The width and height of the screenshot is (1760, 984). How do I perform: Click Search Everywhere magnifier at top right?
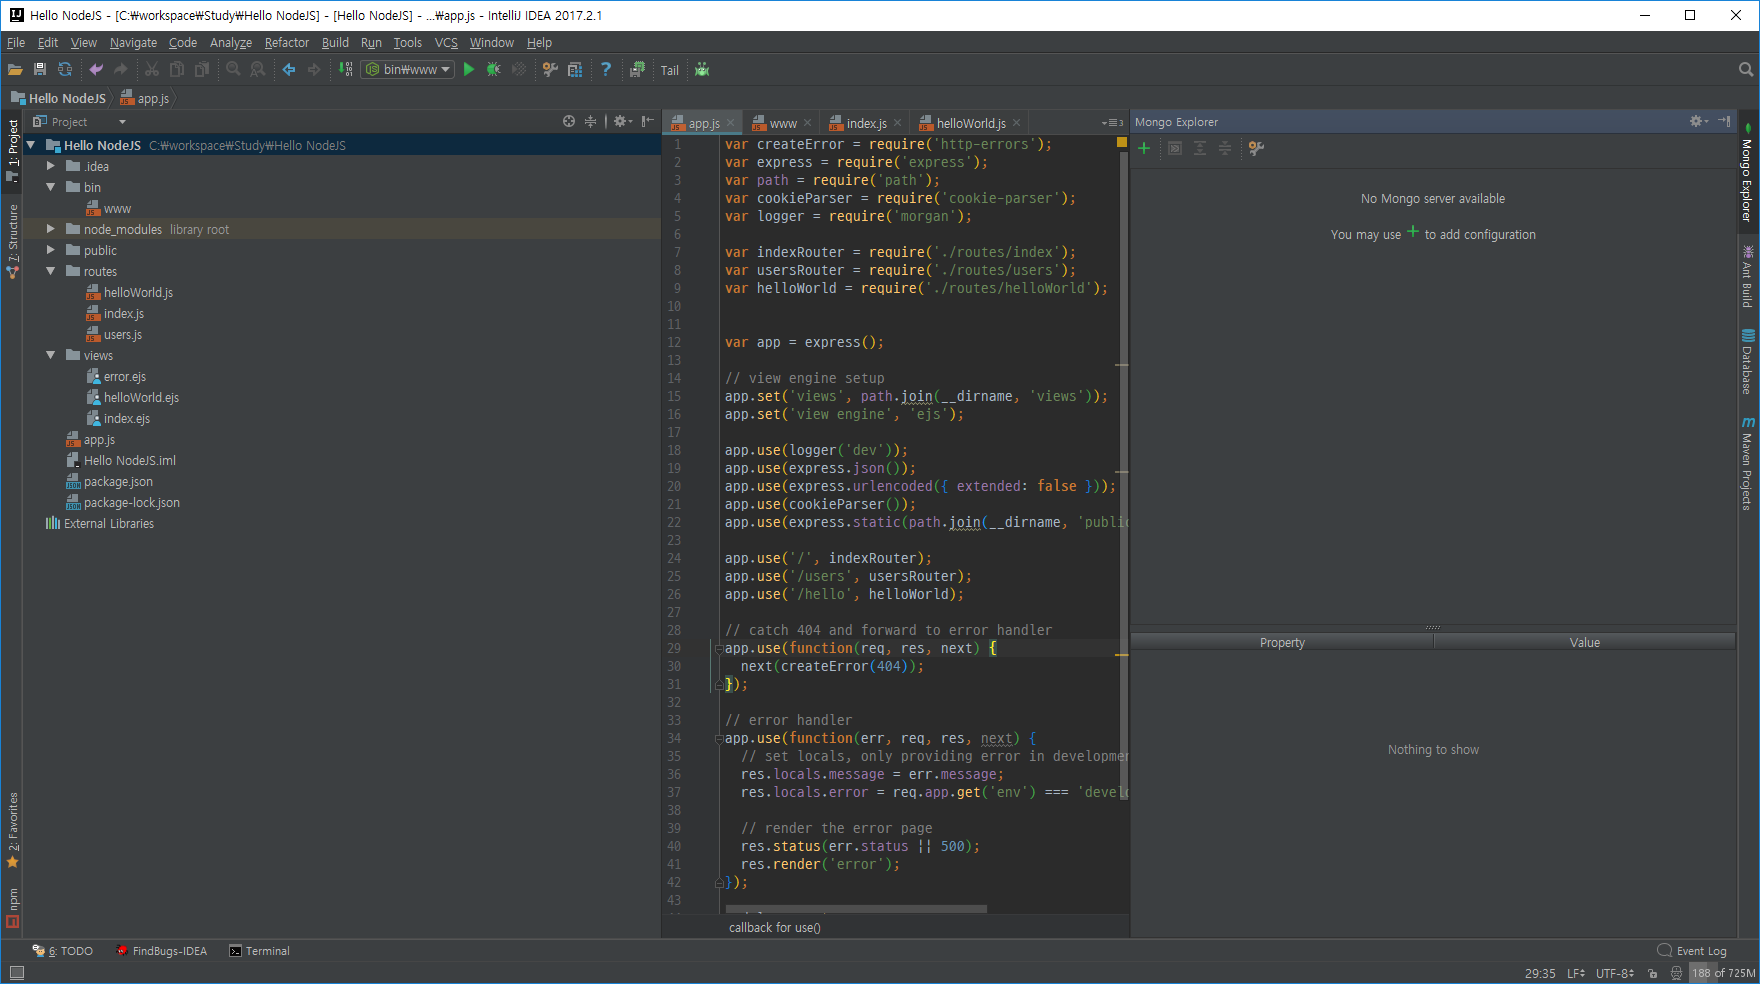click(1746, 70)
